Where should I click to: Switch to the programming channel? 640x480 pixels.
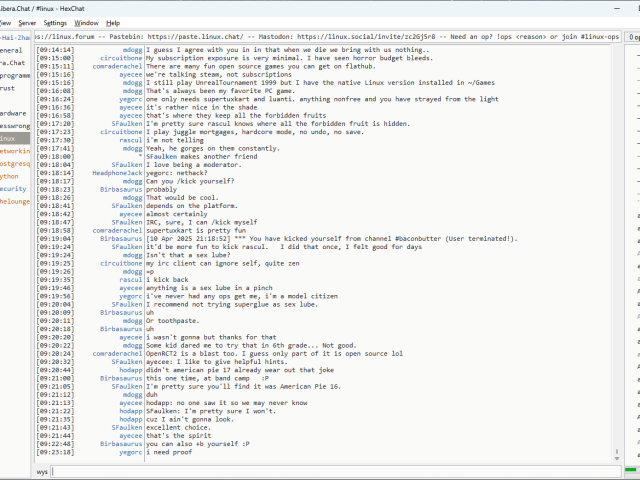coord(14,75)
